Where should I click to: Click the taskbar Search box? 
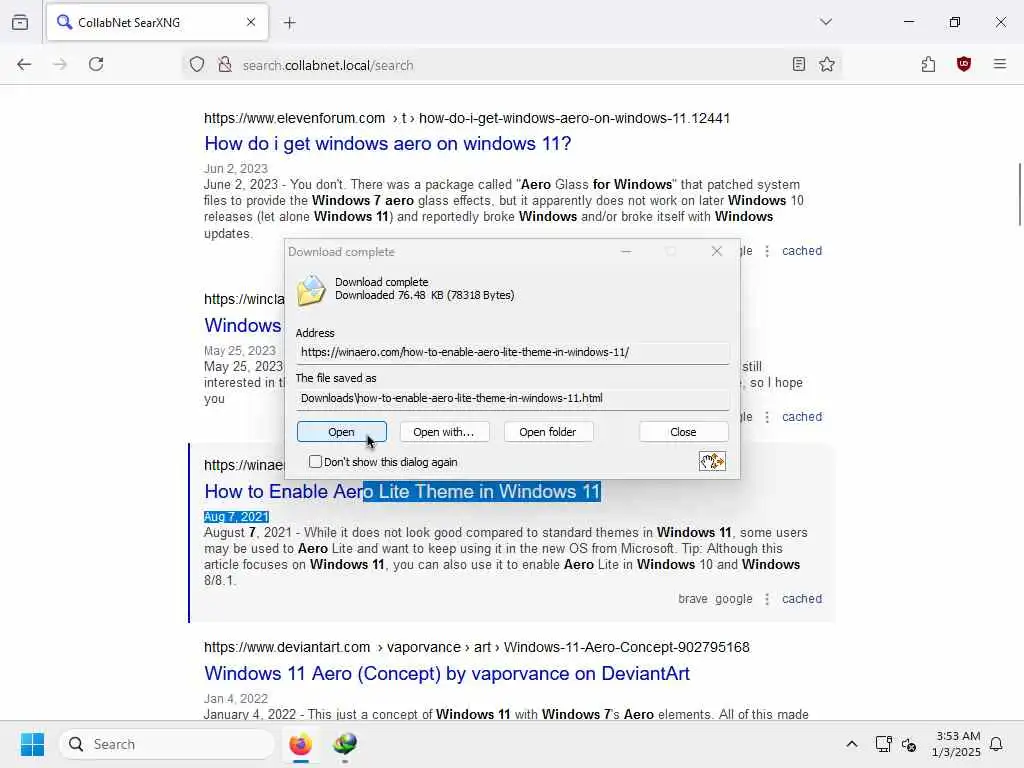[x=167, y=744]
